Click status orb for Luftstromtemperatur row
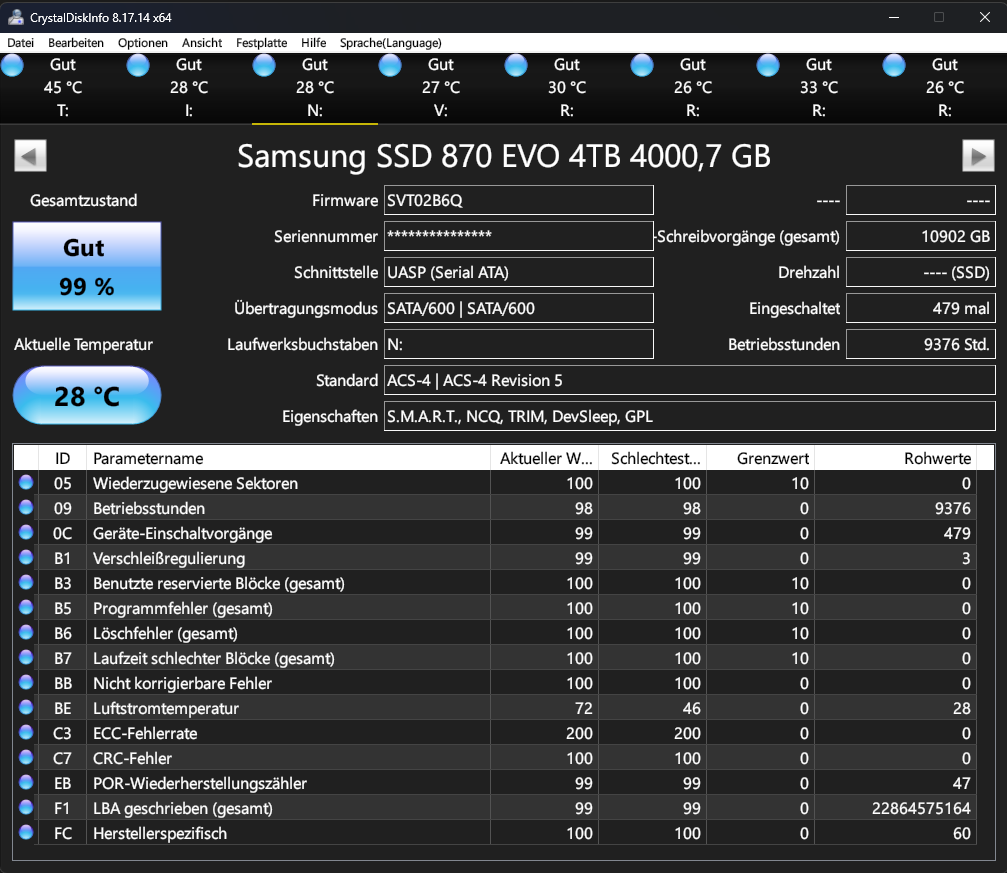The width and height of the screenshot is (1007, 873). click(x=26, y=707)
